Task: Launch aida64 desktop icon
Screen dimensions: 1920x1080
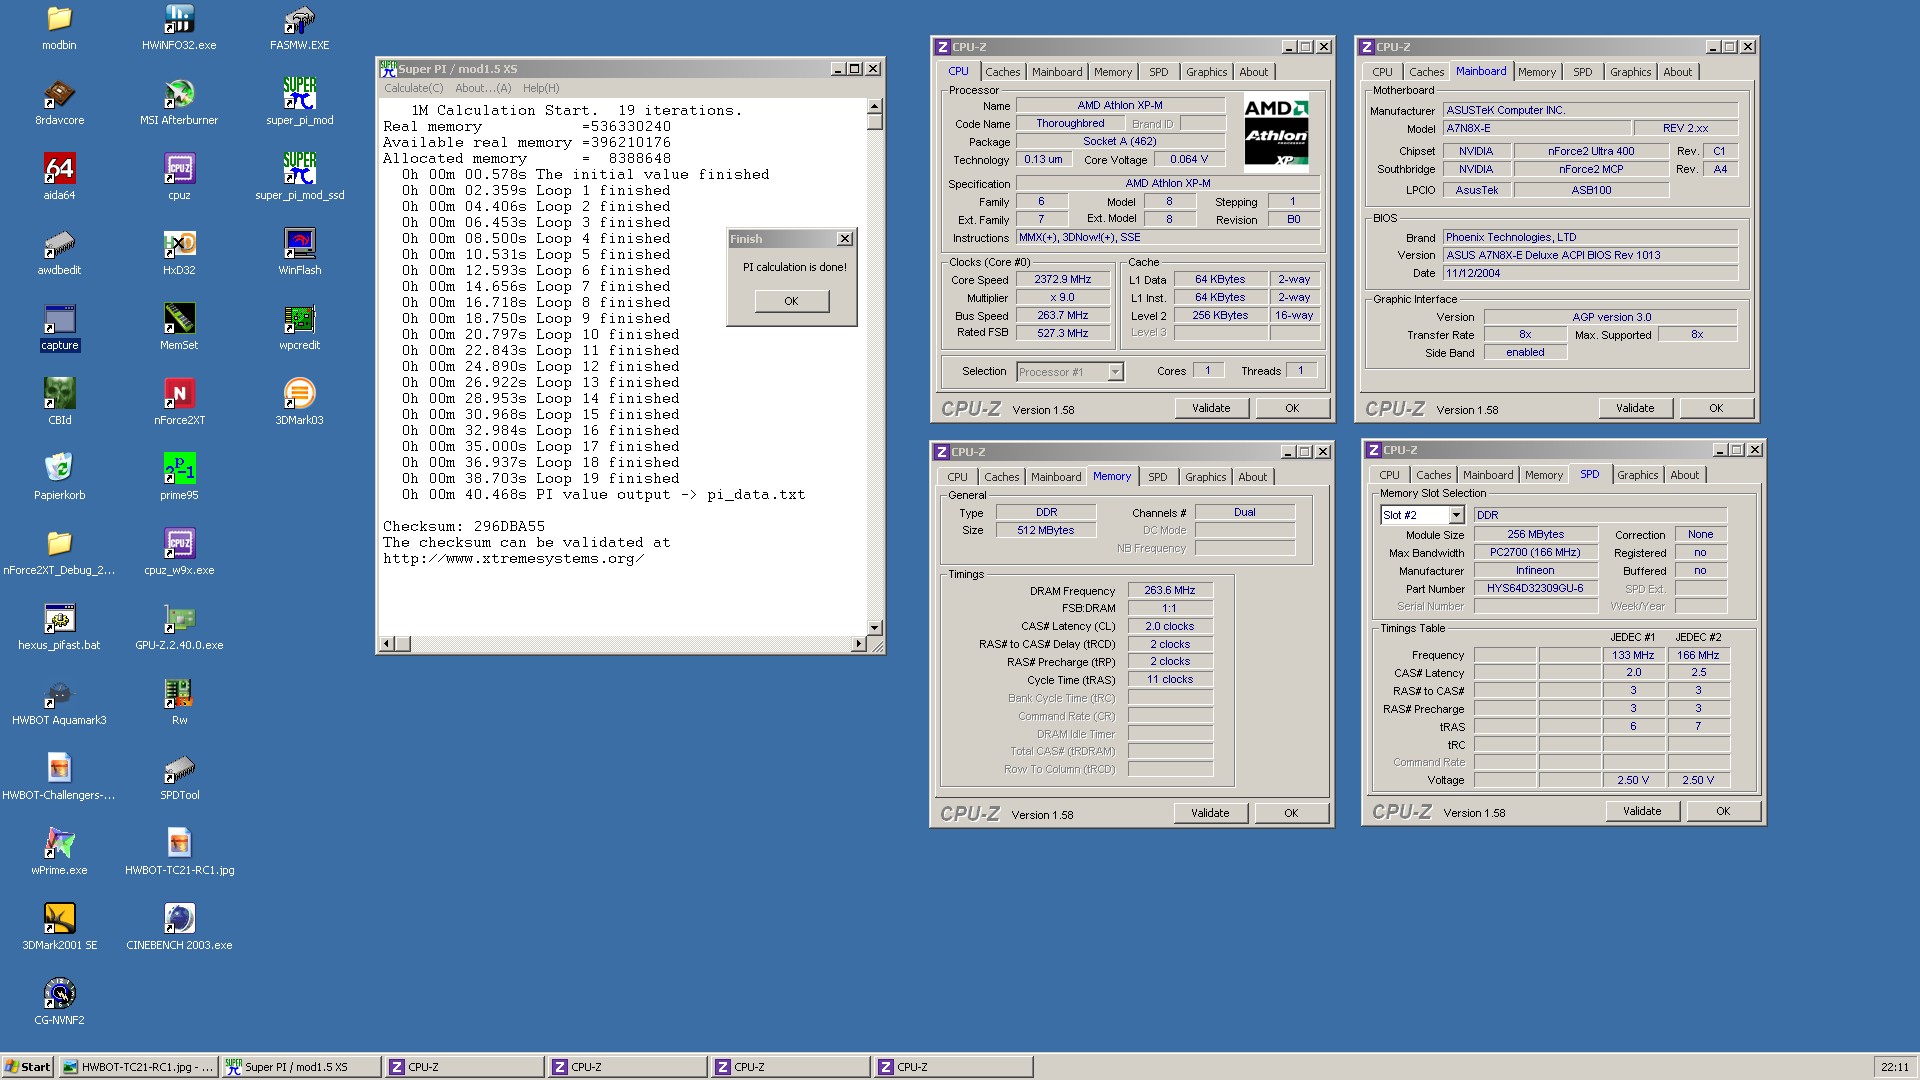Action: (x=59, y=177)
